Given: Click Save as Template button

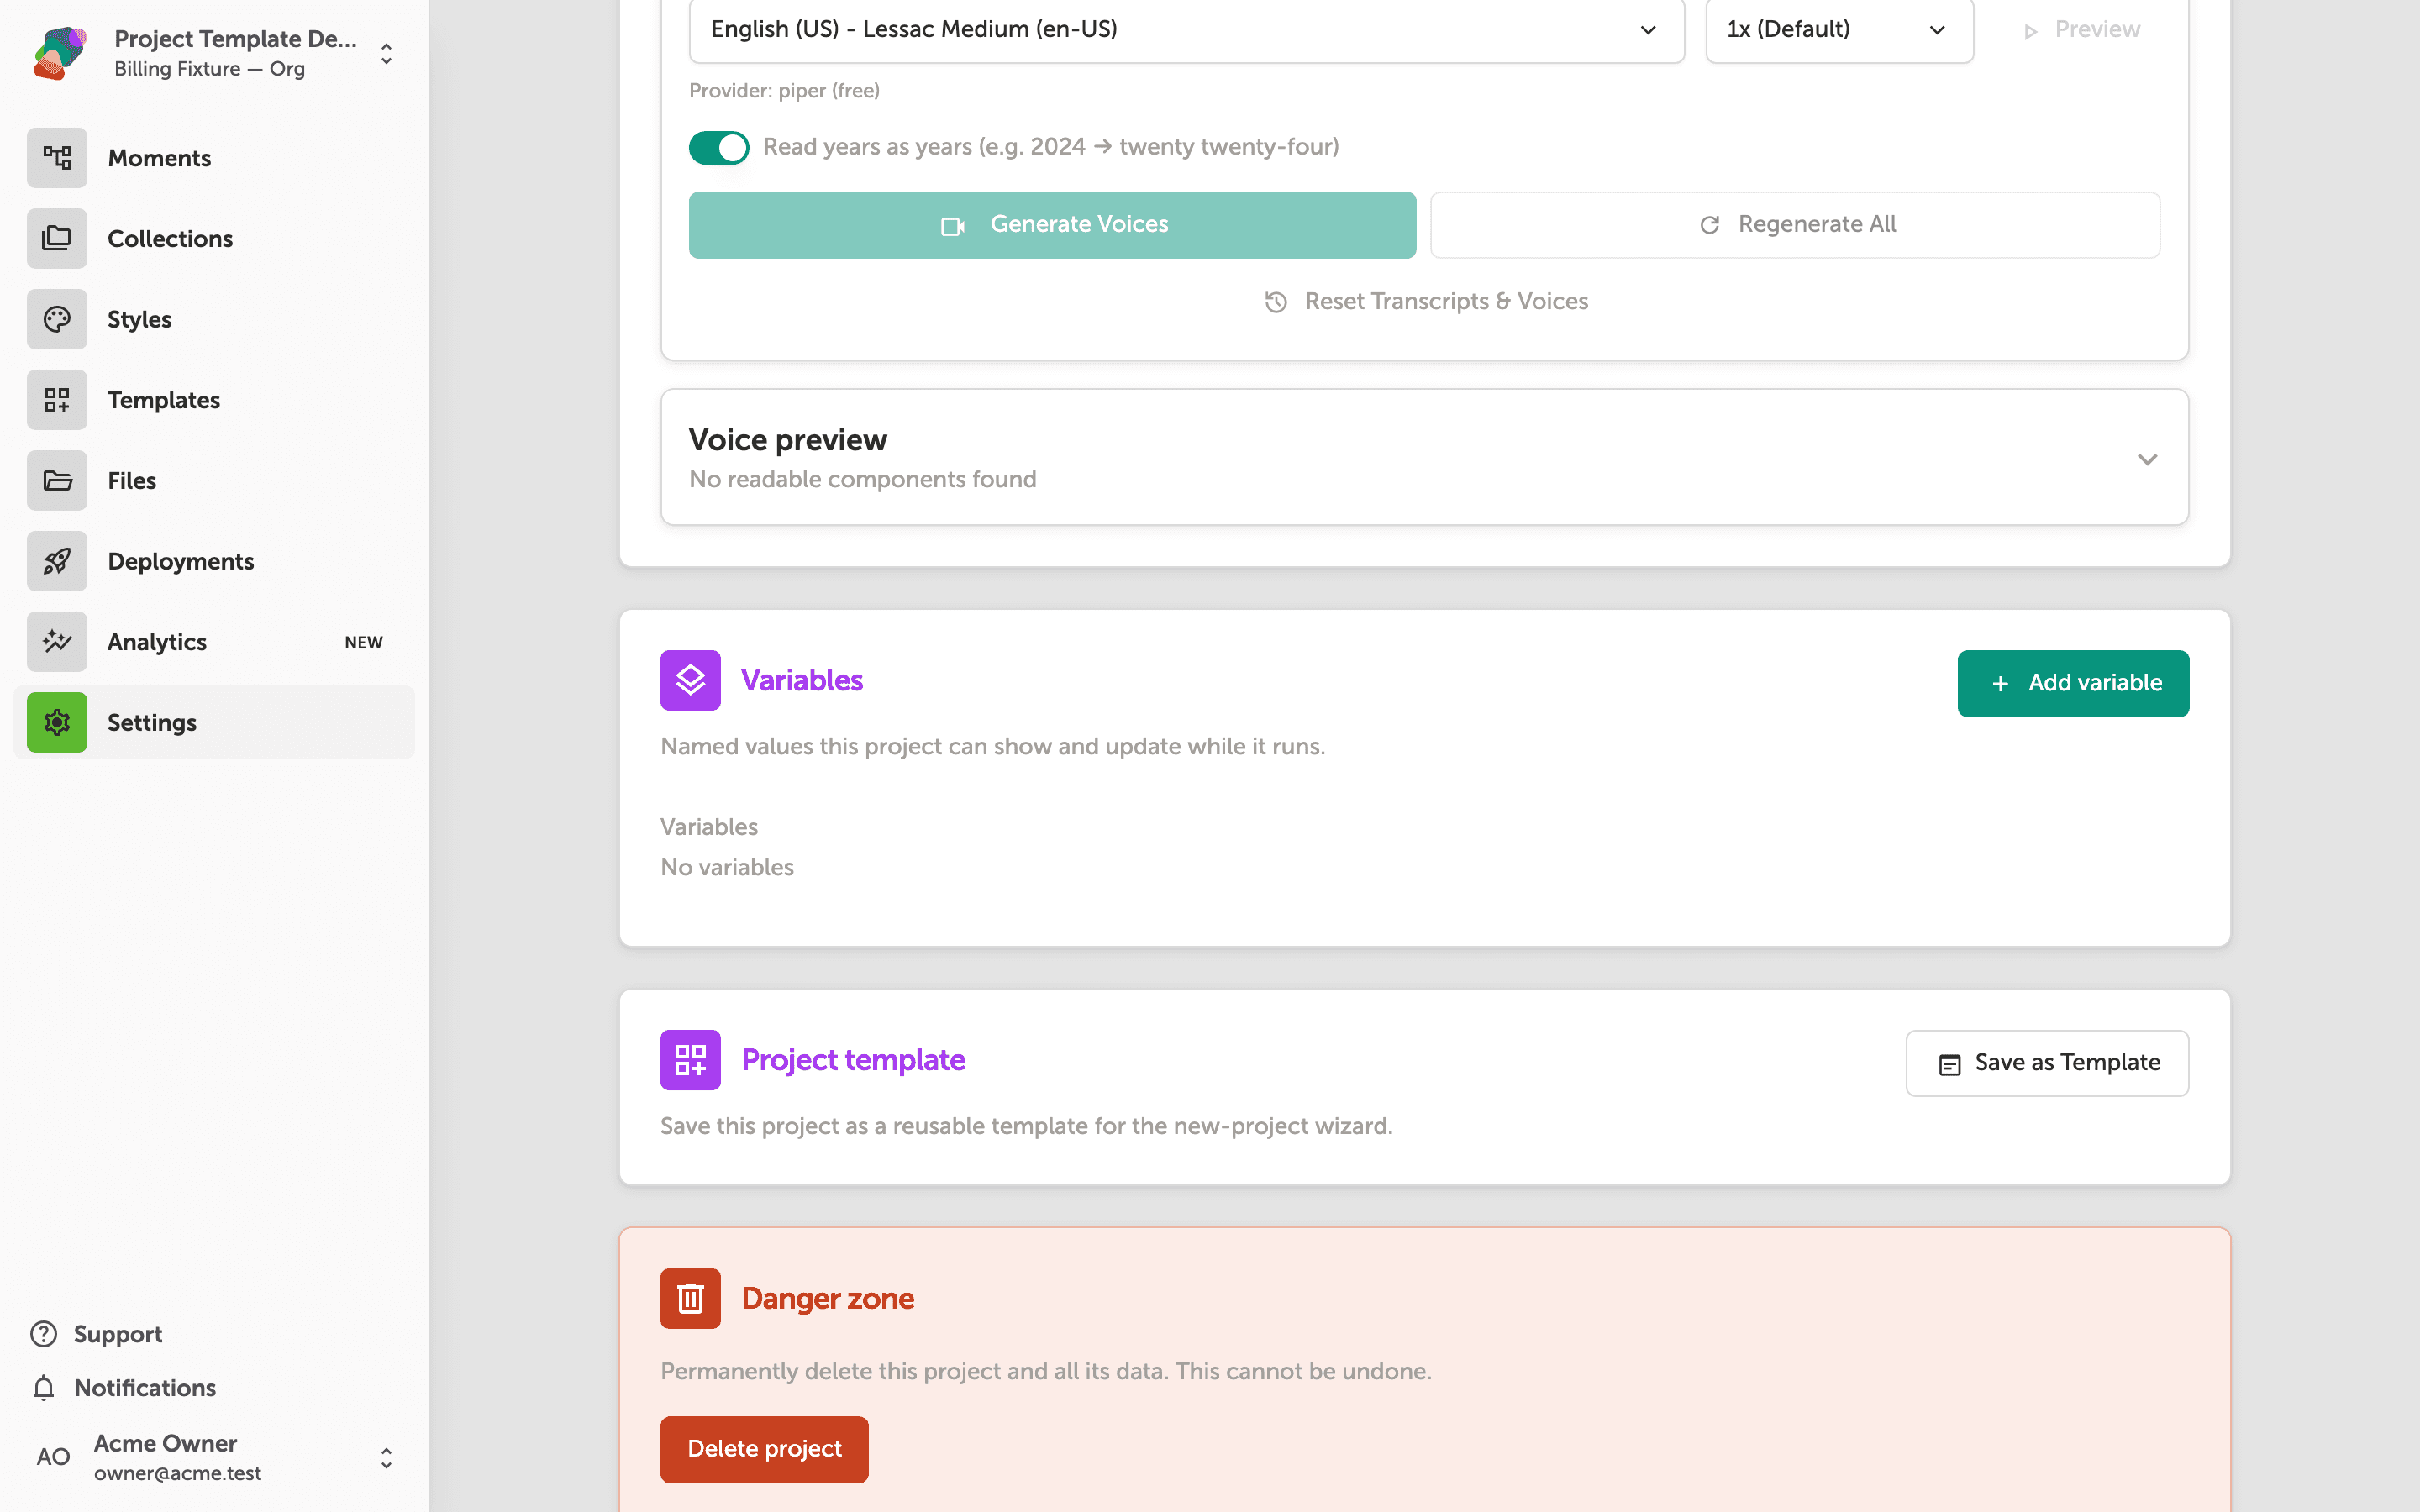Looking at the screenshot, I should click(x=2047, y=1063).
